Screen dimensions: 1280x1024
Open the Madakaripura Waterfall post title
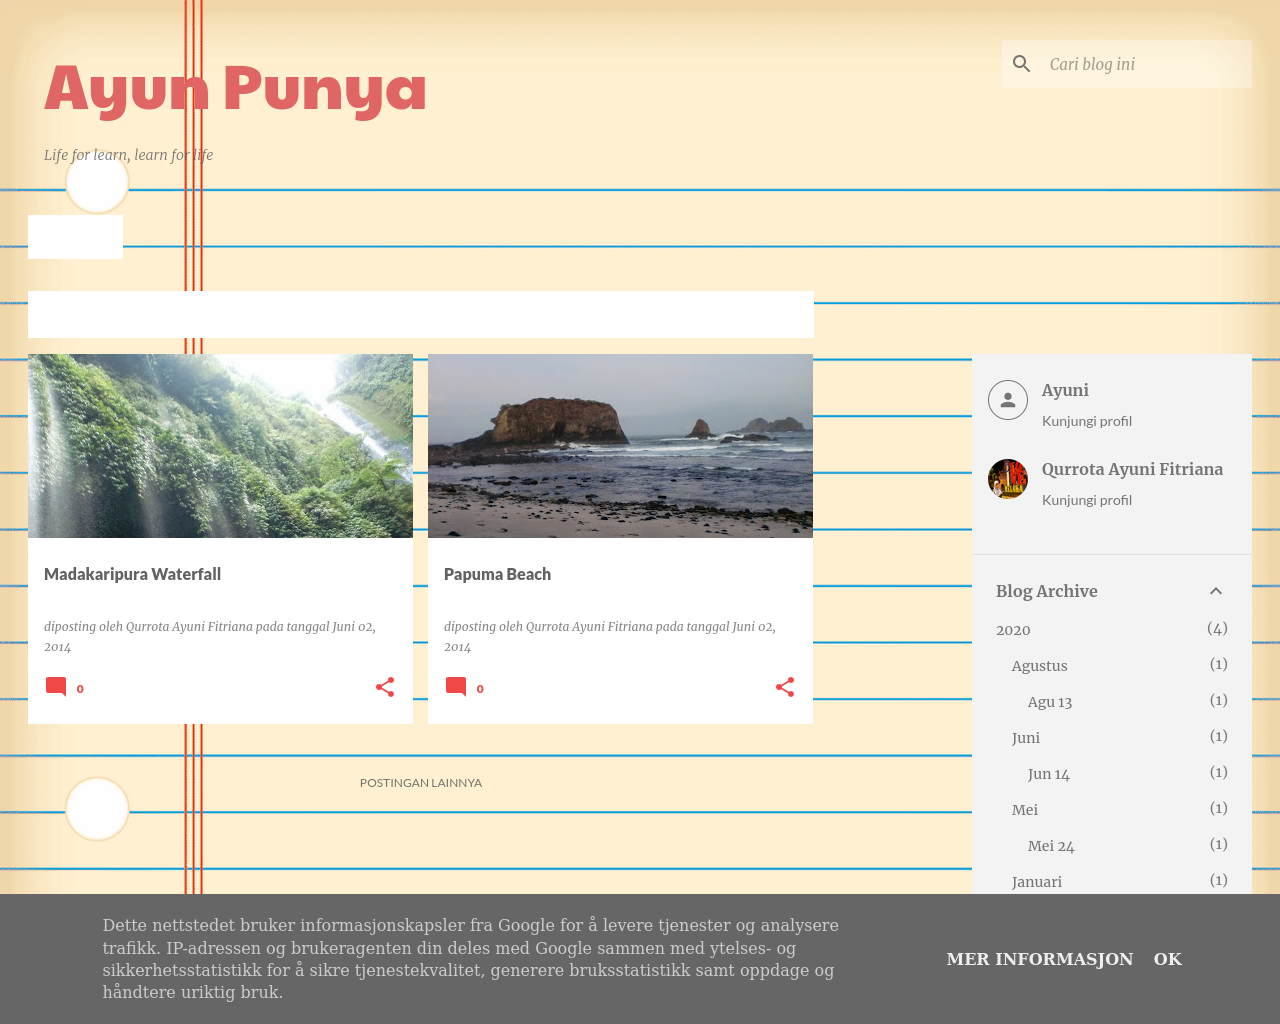coord(132,574)
